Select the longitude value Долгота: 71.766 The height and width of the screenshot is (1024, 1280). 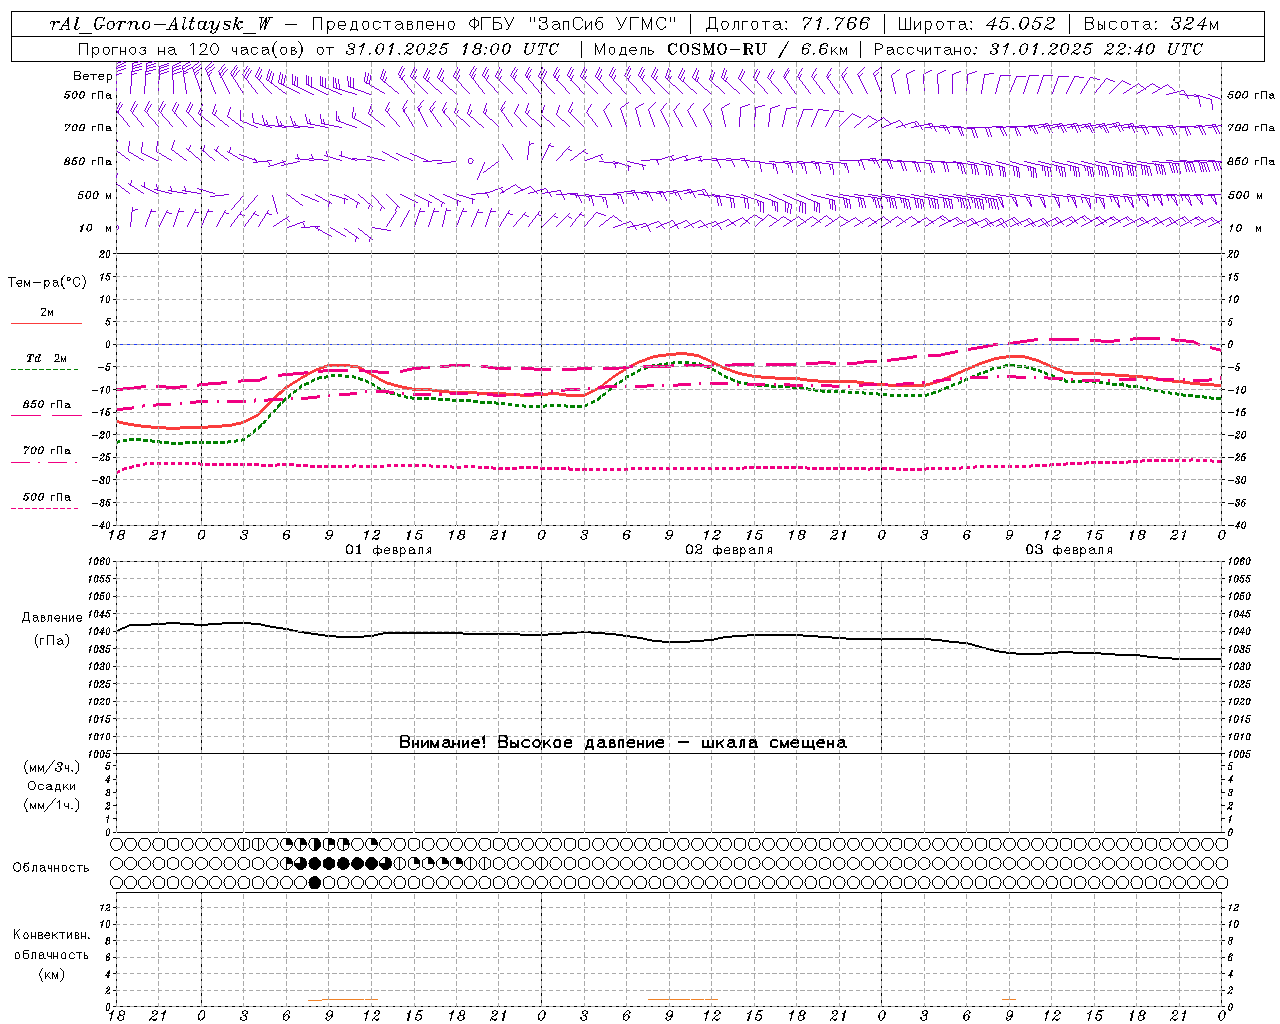point(788,25)
